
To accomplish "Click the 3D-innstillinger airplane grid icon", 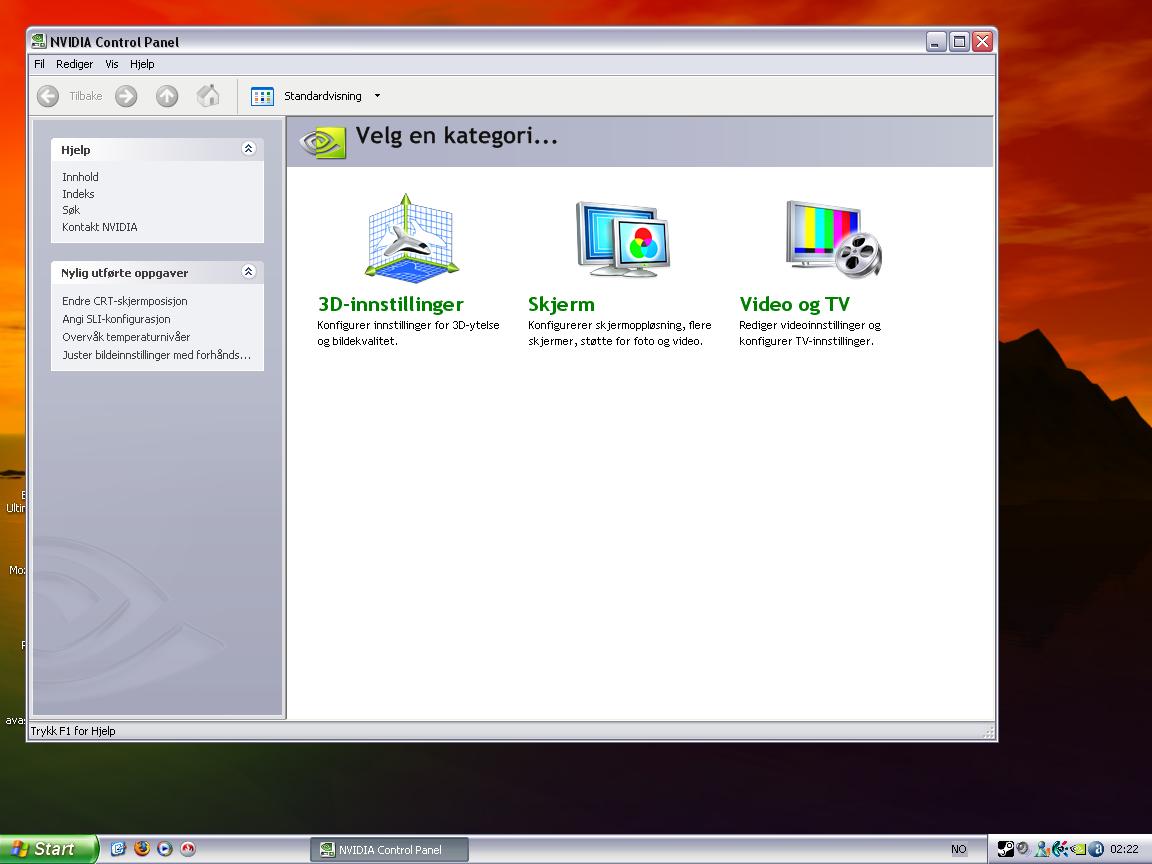I will click(411, 238).
